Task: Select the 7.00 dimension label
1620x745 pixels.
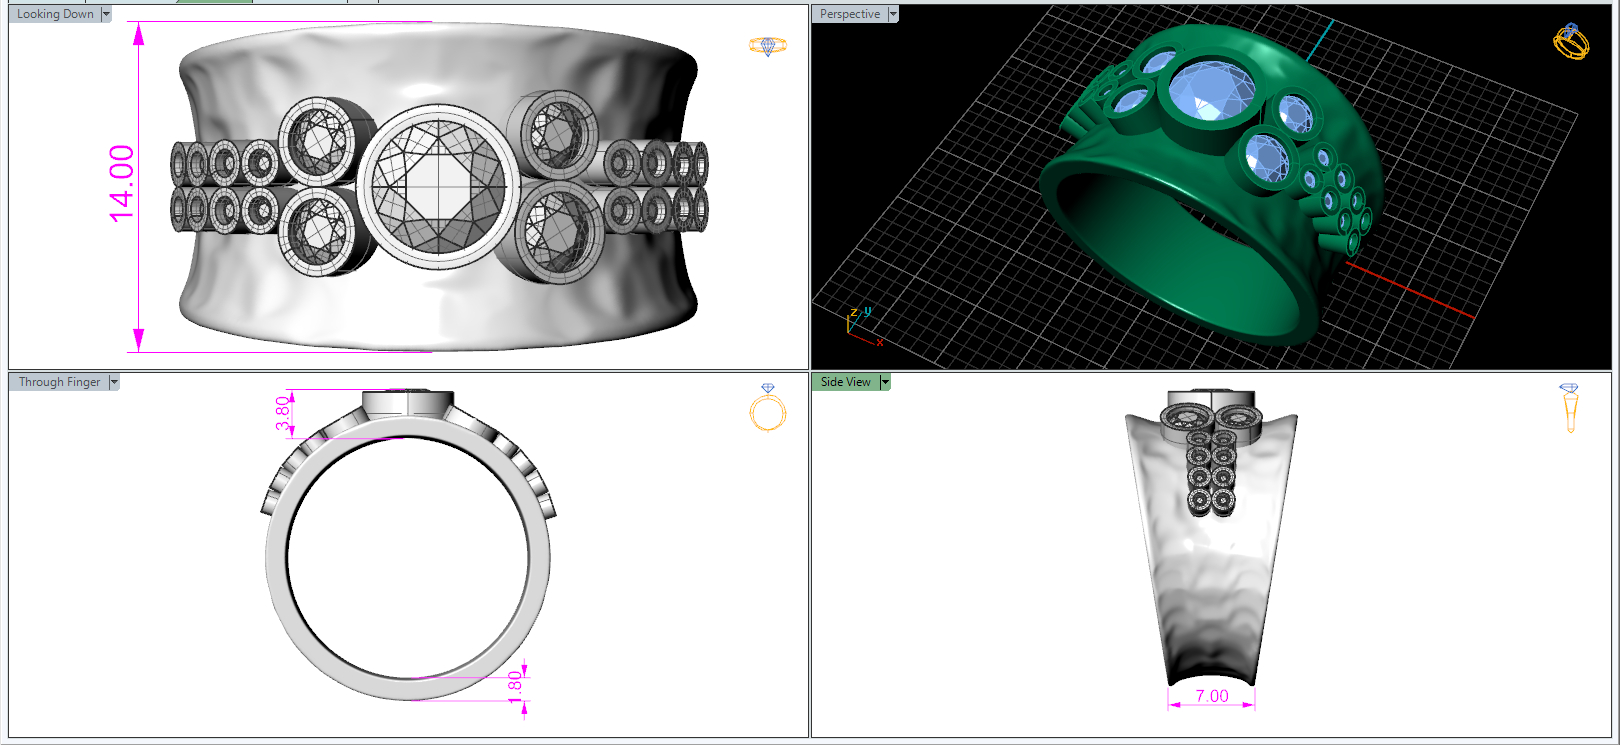Action: pyautogui.click(x=1212, y=696)
